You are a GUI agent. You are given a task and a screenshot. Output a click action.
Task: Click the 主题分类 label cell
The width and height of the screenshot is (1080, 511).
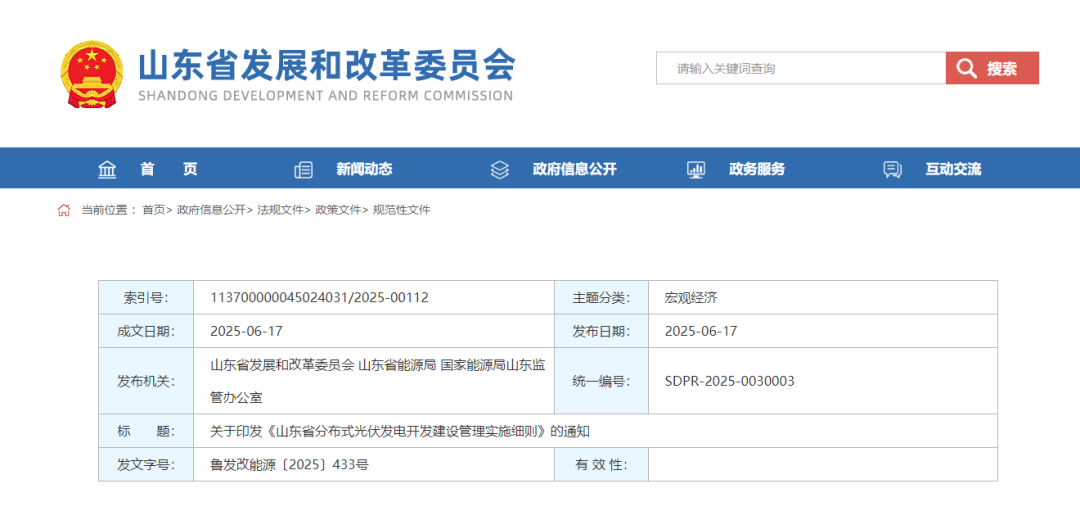coord(601,298)
